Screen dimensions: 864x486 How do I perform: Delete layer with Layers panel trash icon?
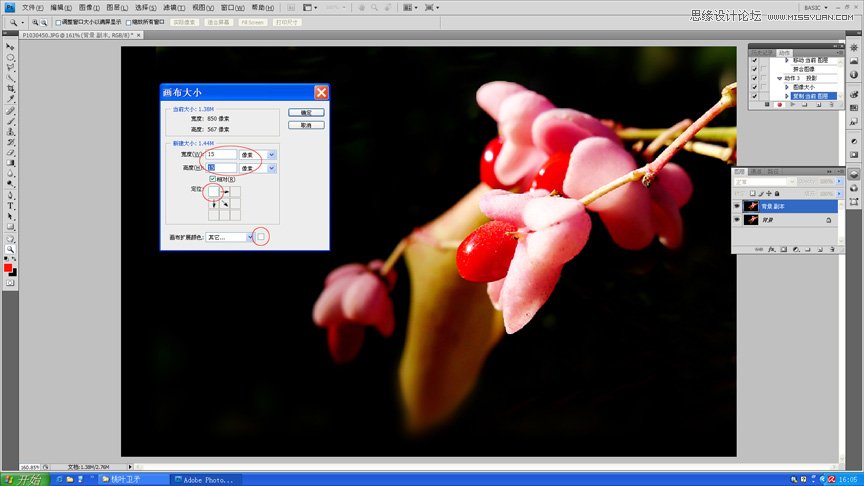point(832,250)
